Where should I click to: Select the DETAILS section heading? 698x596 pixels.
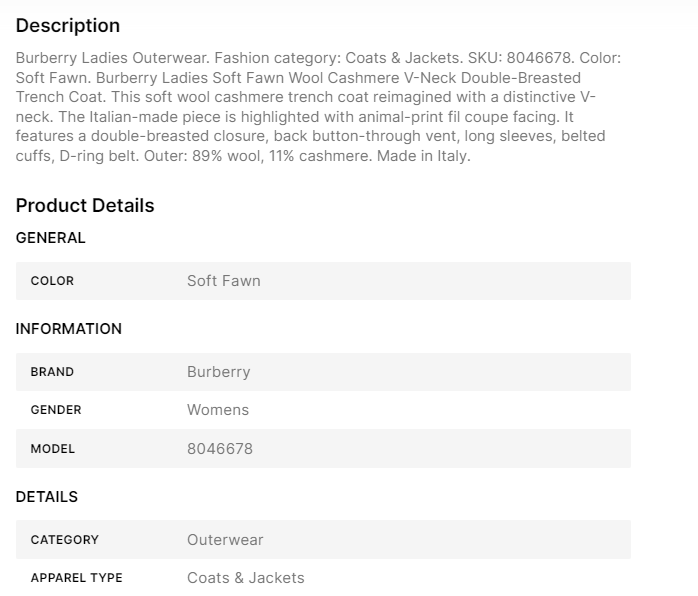coord(47,497)
